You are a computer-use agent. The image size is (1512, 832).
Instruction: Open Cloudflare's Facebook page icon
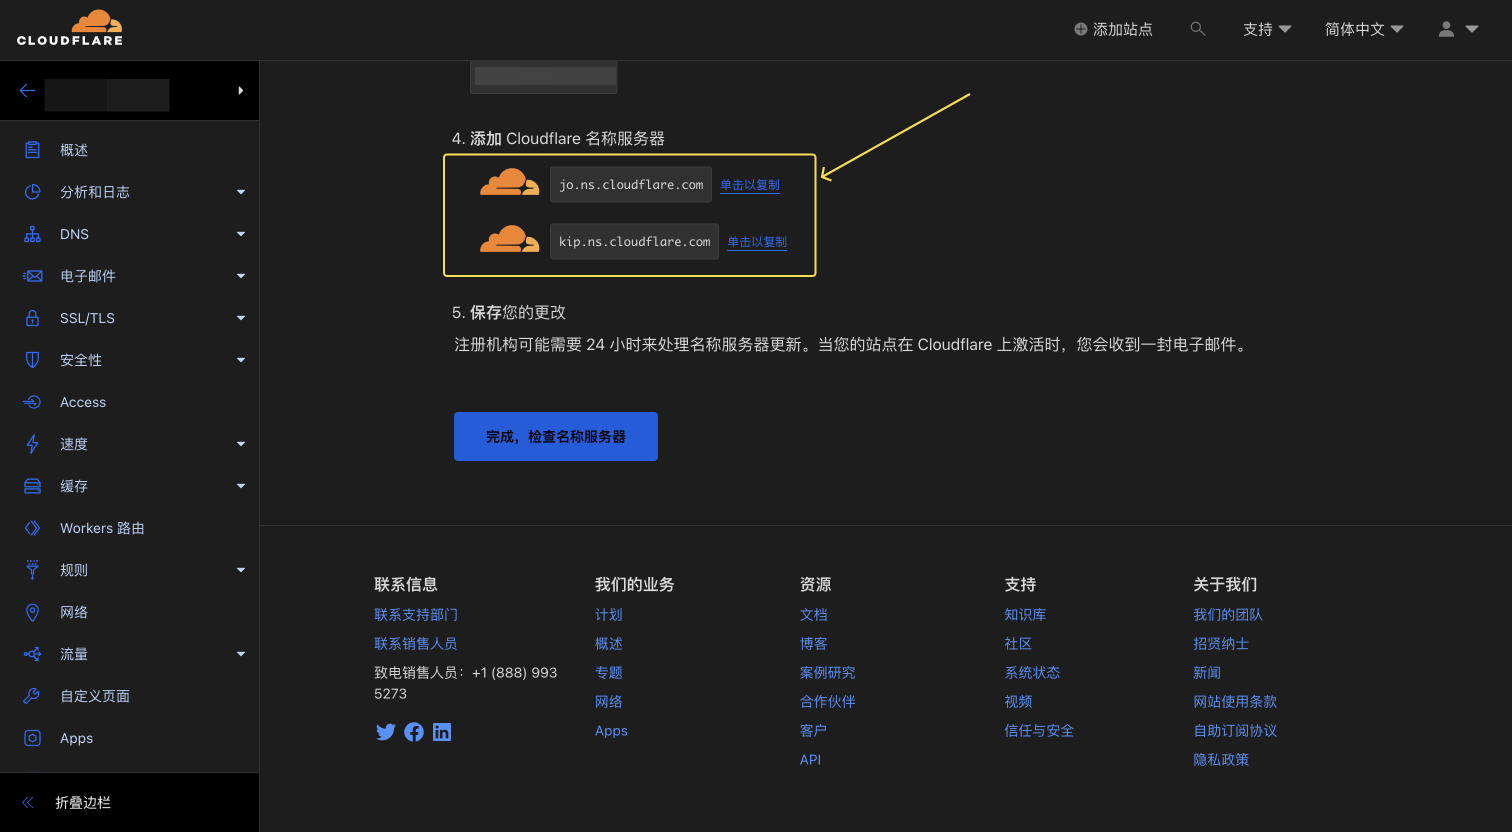(414, 732)
